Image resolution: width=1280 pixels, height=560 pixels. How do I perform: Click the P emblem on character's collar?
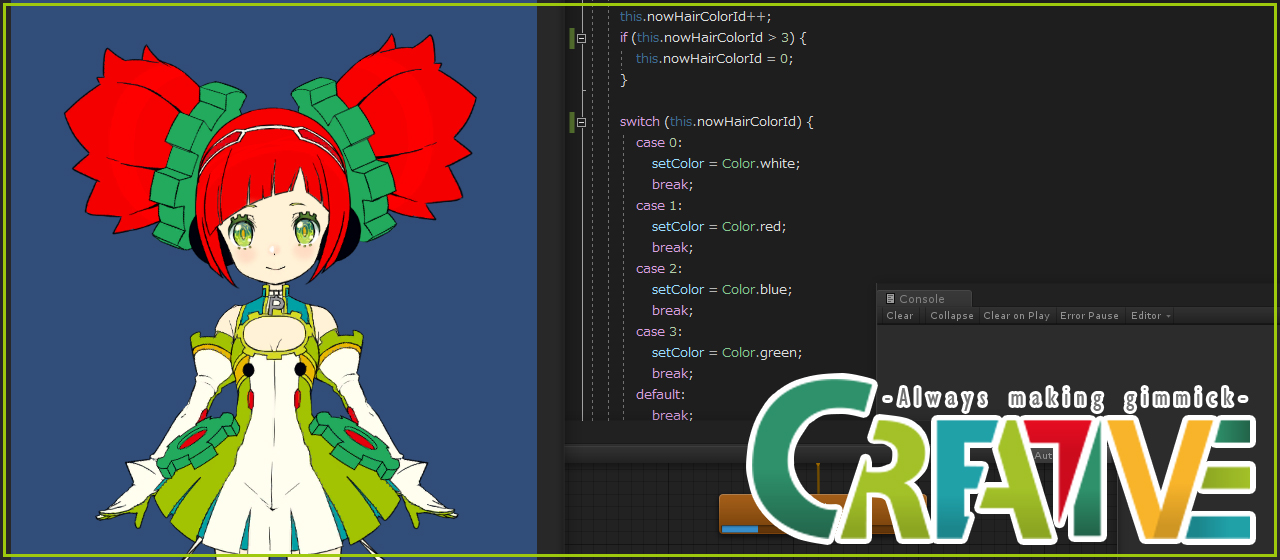[x=277, y=303]
